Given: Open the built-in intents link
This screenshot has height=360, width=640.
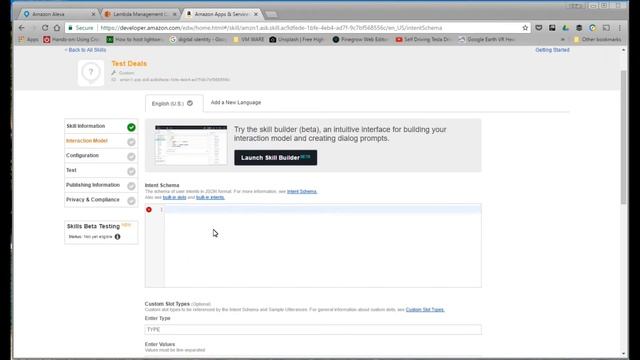Looking at the screenshot, I should coord(210,197).
